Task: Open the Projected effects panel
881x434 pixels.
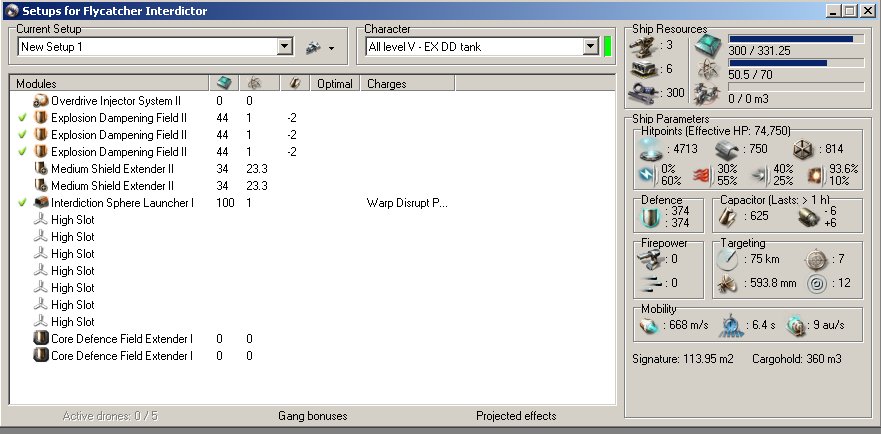Action: coord(516,416)
